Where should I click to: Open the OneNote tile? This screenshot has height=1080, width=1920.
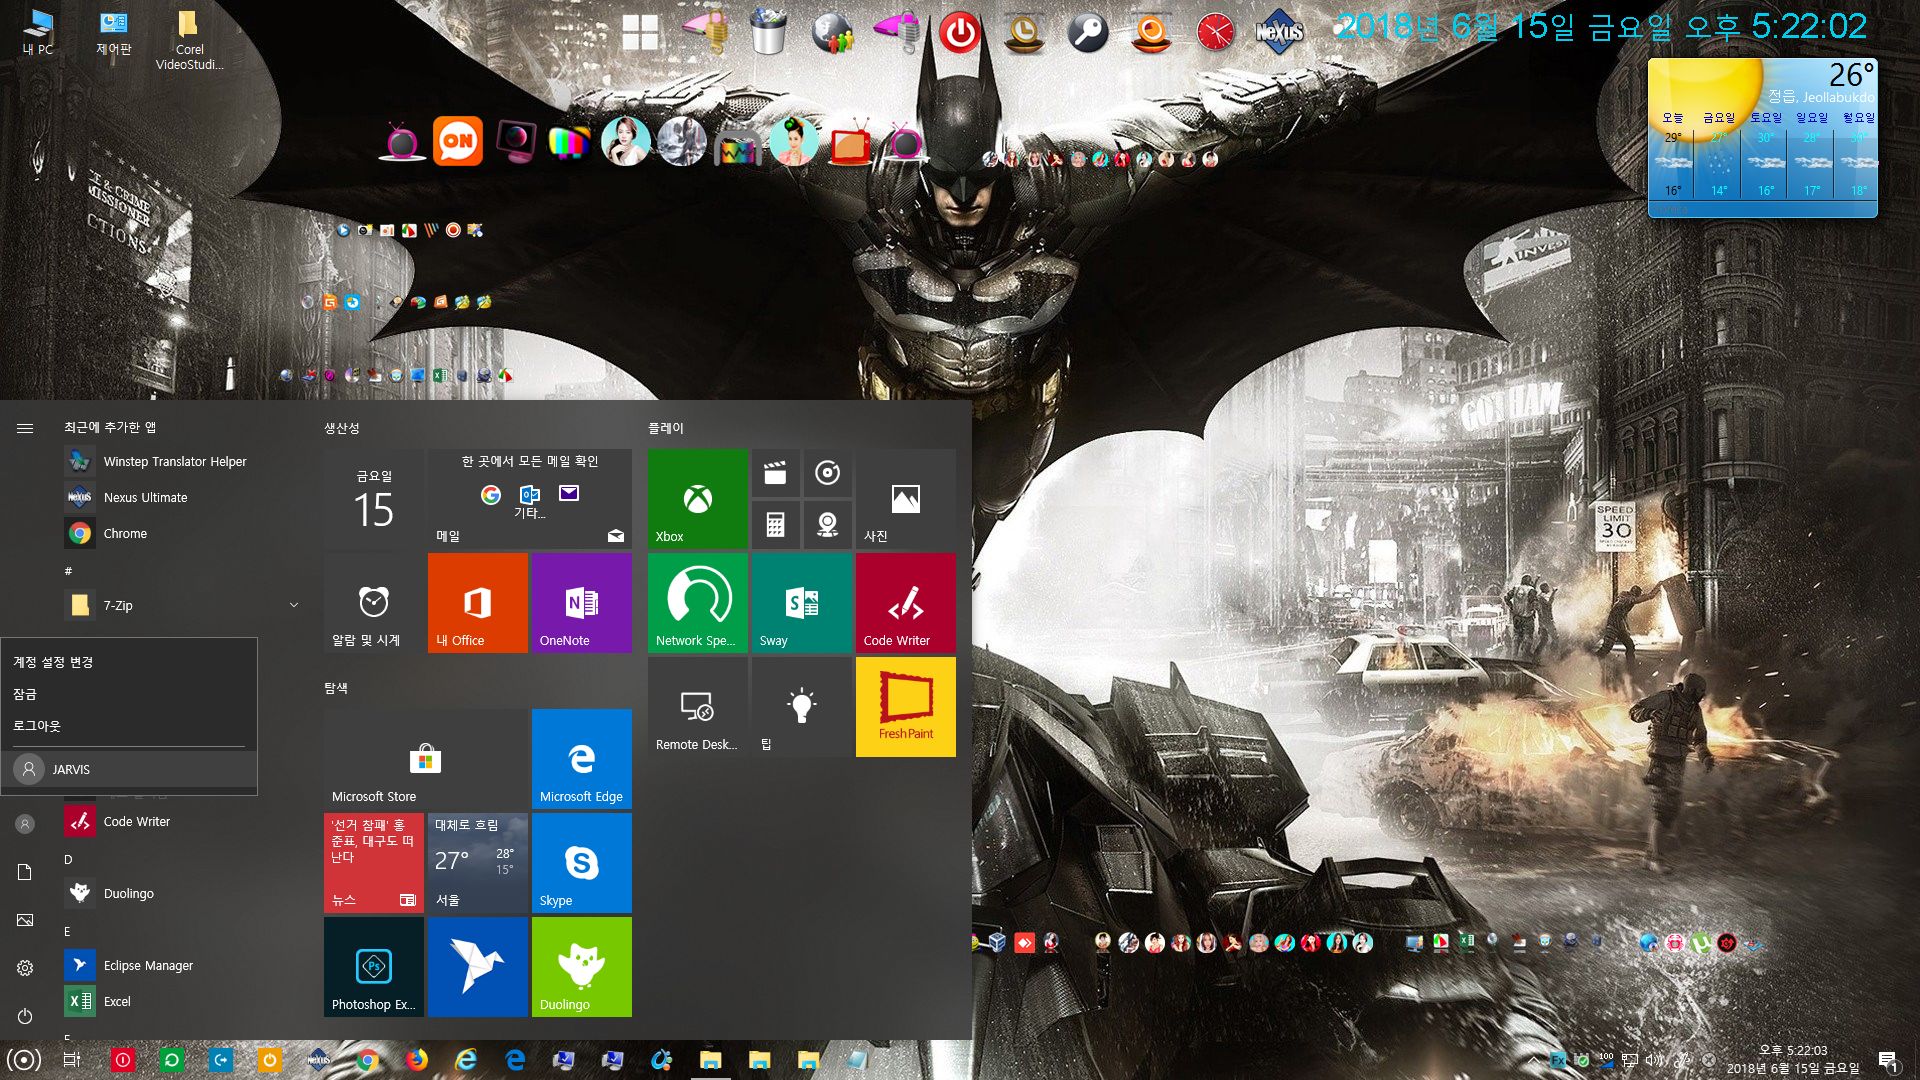[581, 603]
